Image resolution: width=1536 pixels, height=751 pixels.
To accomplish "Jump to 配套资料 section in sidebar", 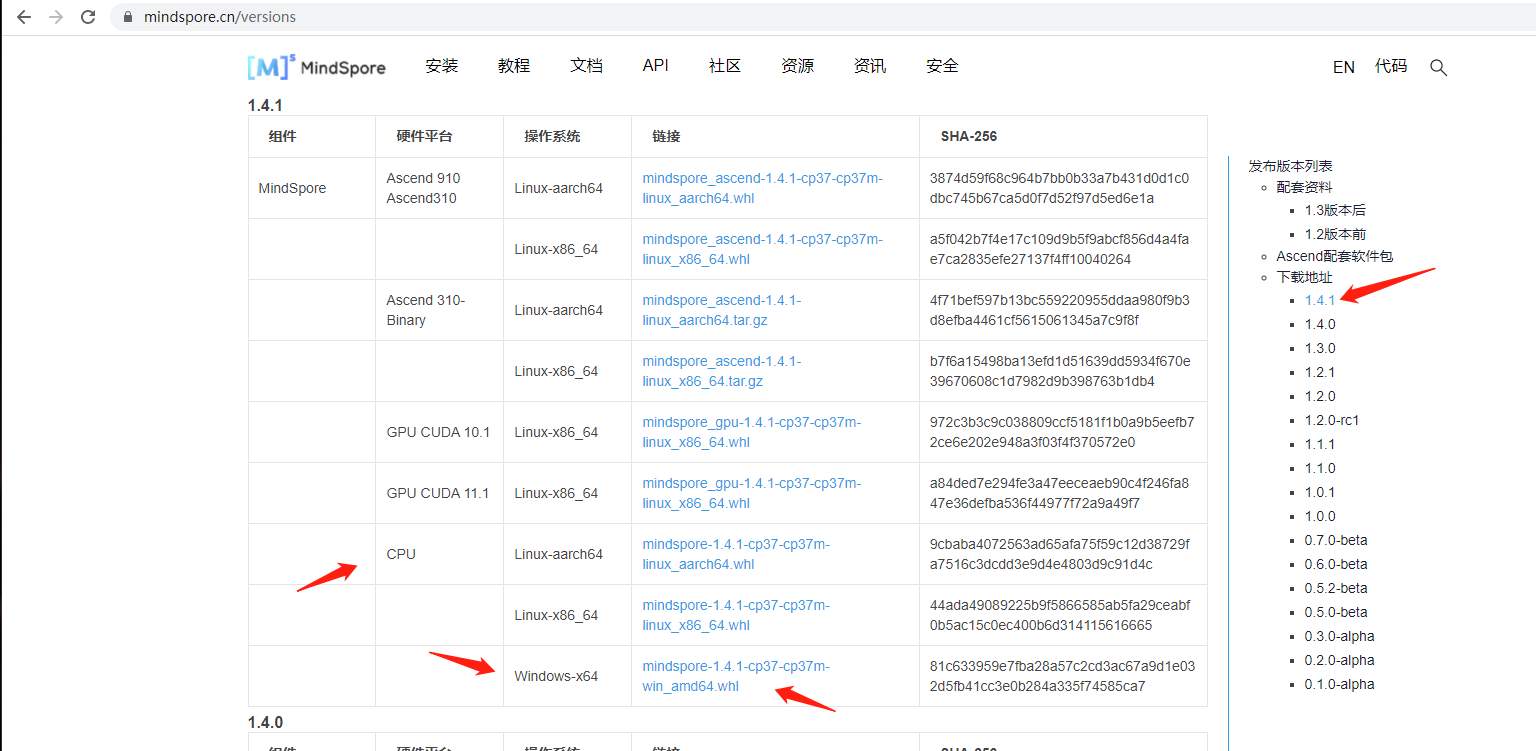I will 1304,187.
